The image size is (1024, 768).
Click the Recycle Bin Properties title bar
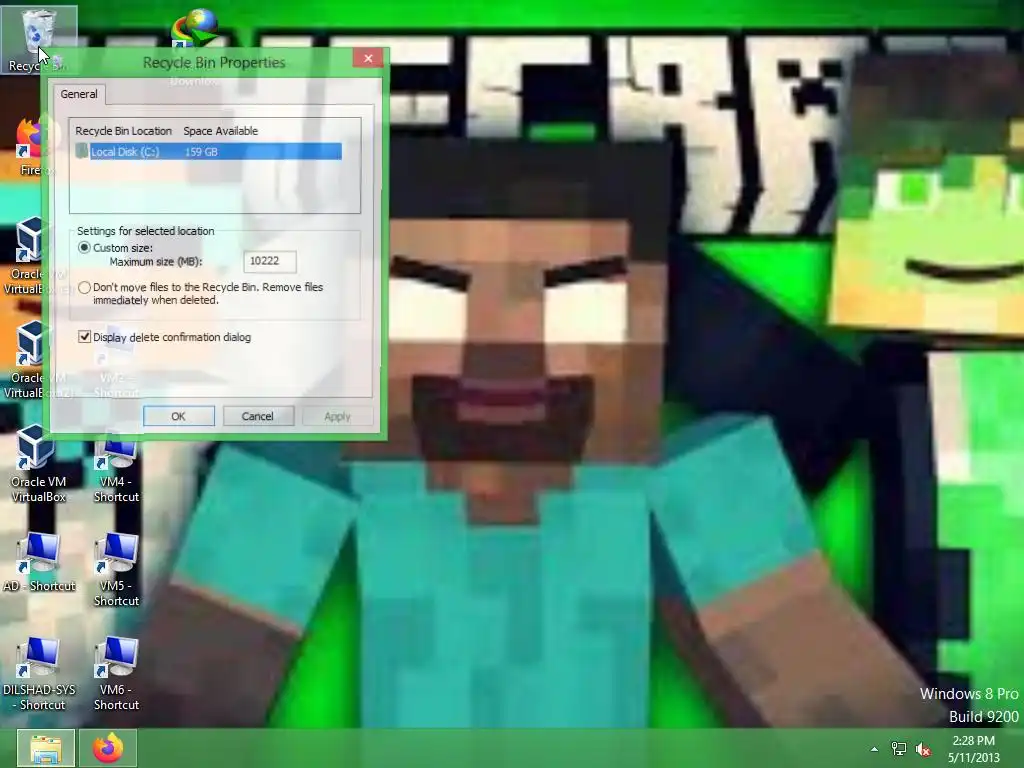(x=214, y=62)
